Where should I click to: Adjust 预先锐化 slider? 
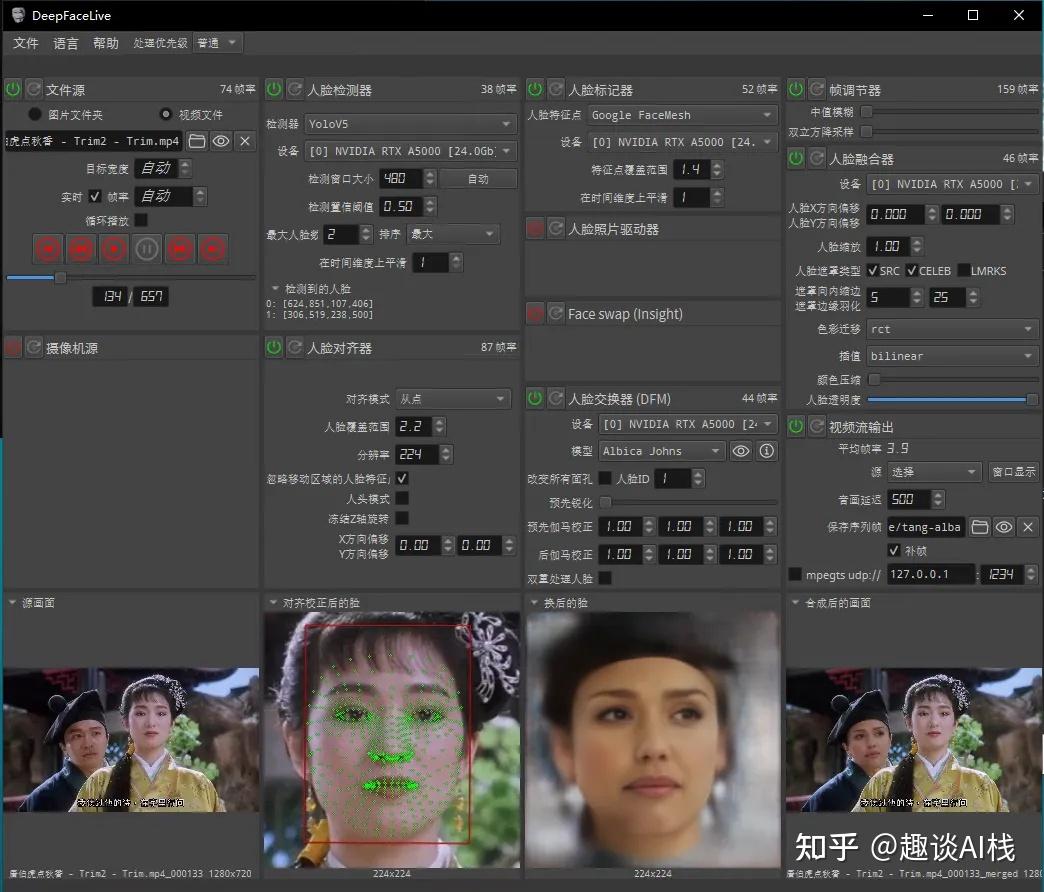(689, 502)
